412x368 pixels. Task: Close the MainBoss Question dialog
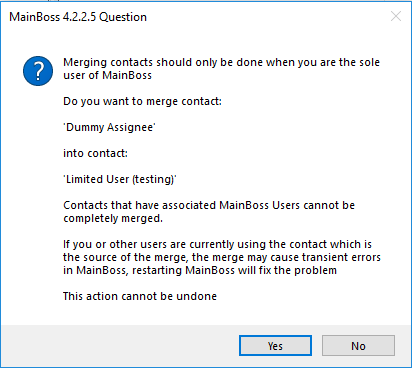(x=396, y=16)
